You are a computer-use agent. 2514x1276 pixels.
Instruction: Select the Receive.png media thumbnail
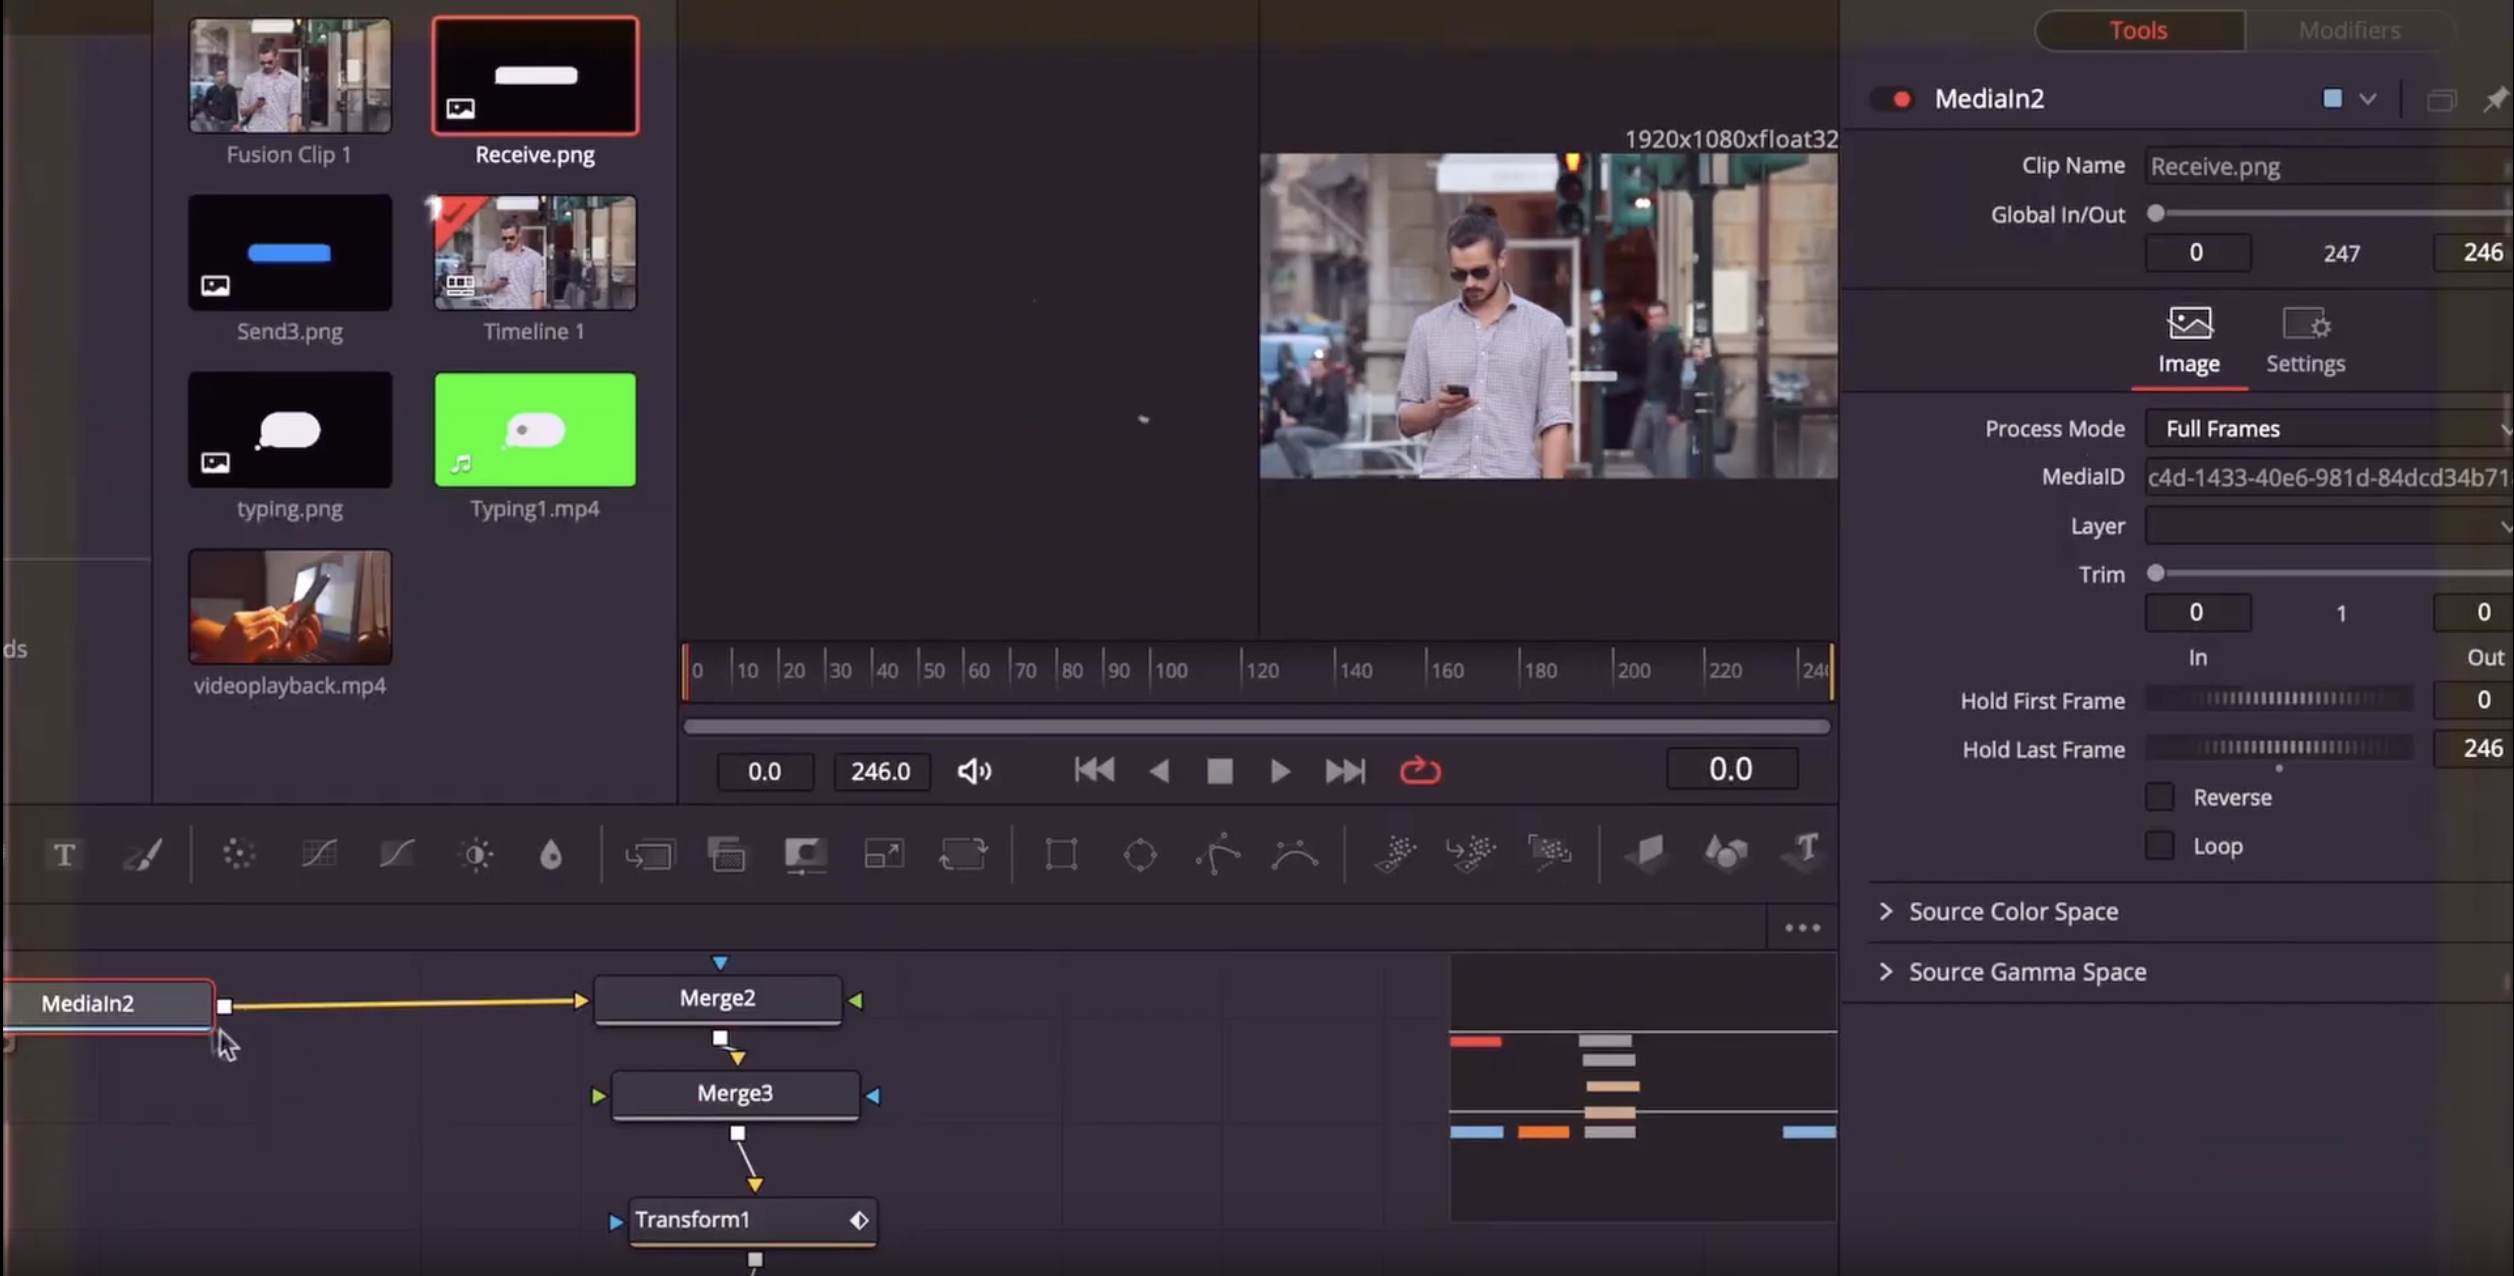point(535,76)
